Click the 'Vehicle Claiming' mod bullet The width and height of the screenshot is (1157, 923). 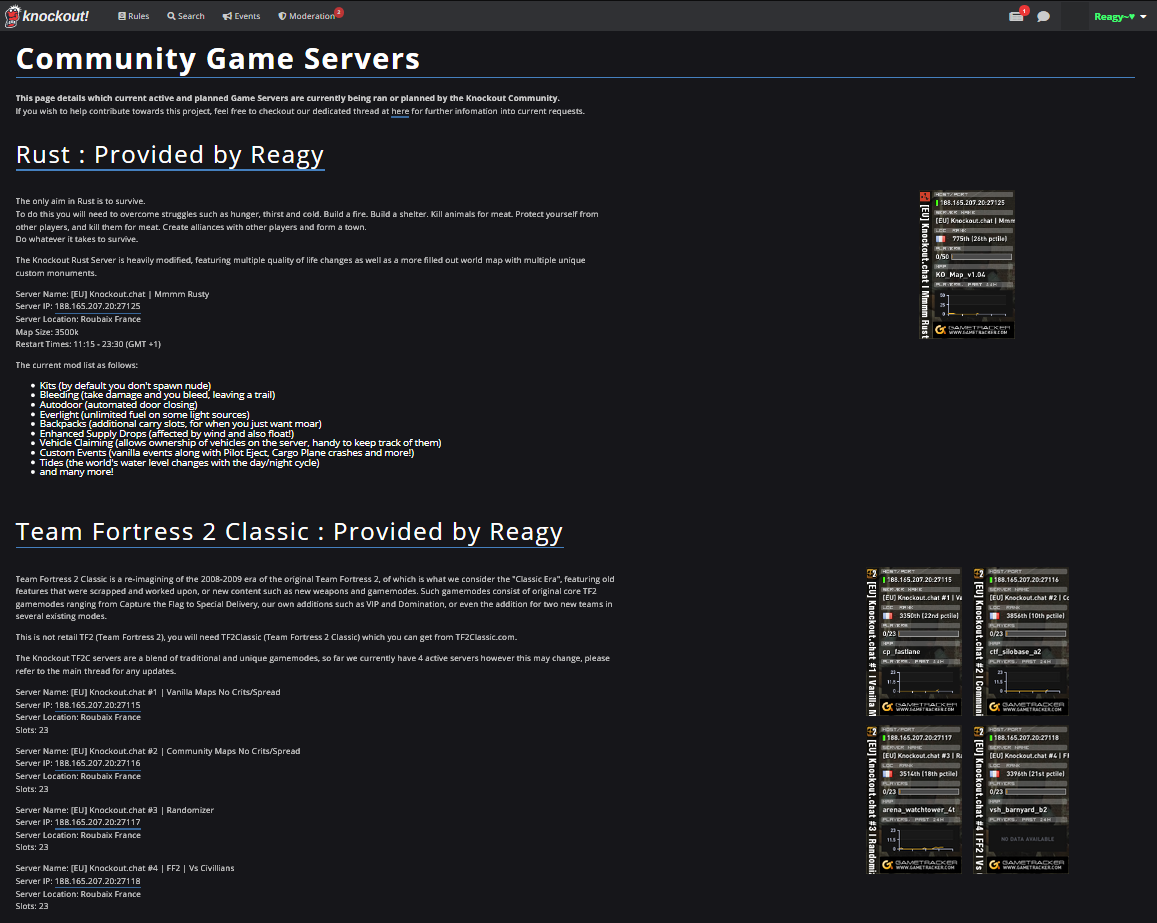pos(241,443)
